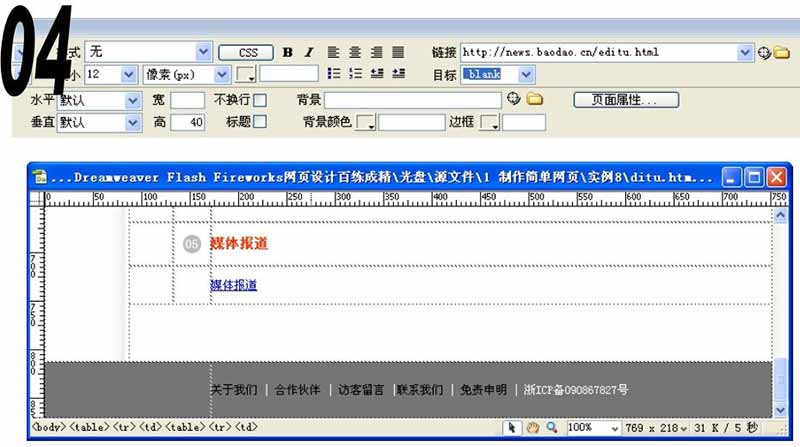Viewport: 800px width, 447px height.
Task: Click the blue 媒体报道 hyperlink
Action: coord(234,285)
